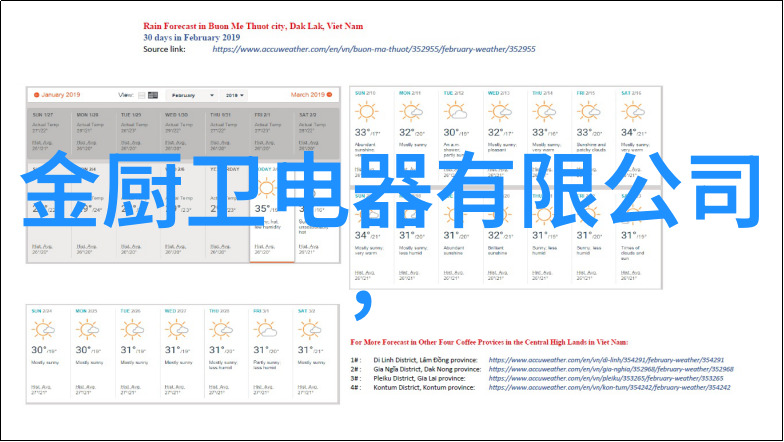Viewport: 784px width, 442px height.
Task: Click the weather icon for TUE 2/26
Action: click(x=132, y=330)
